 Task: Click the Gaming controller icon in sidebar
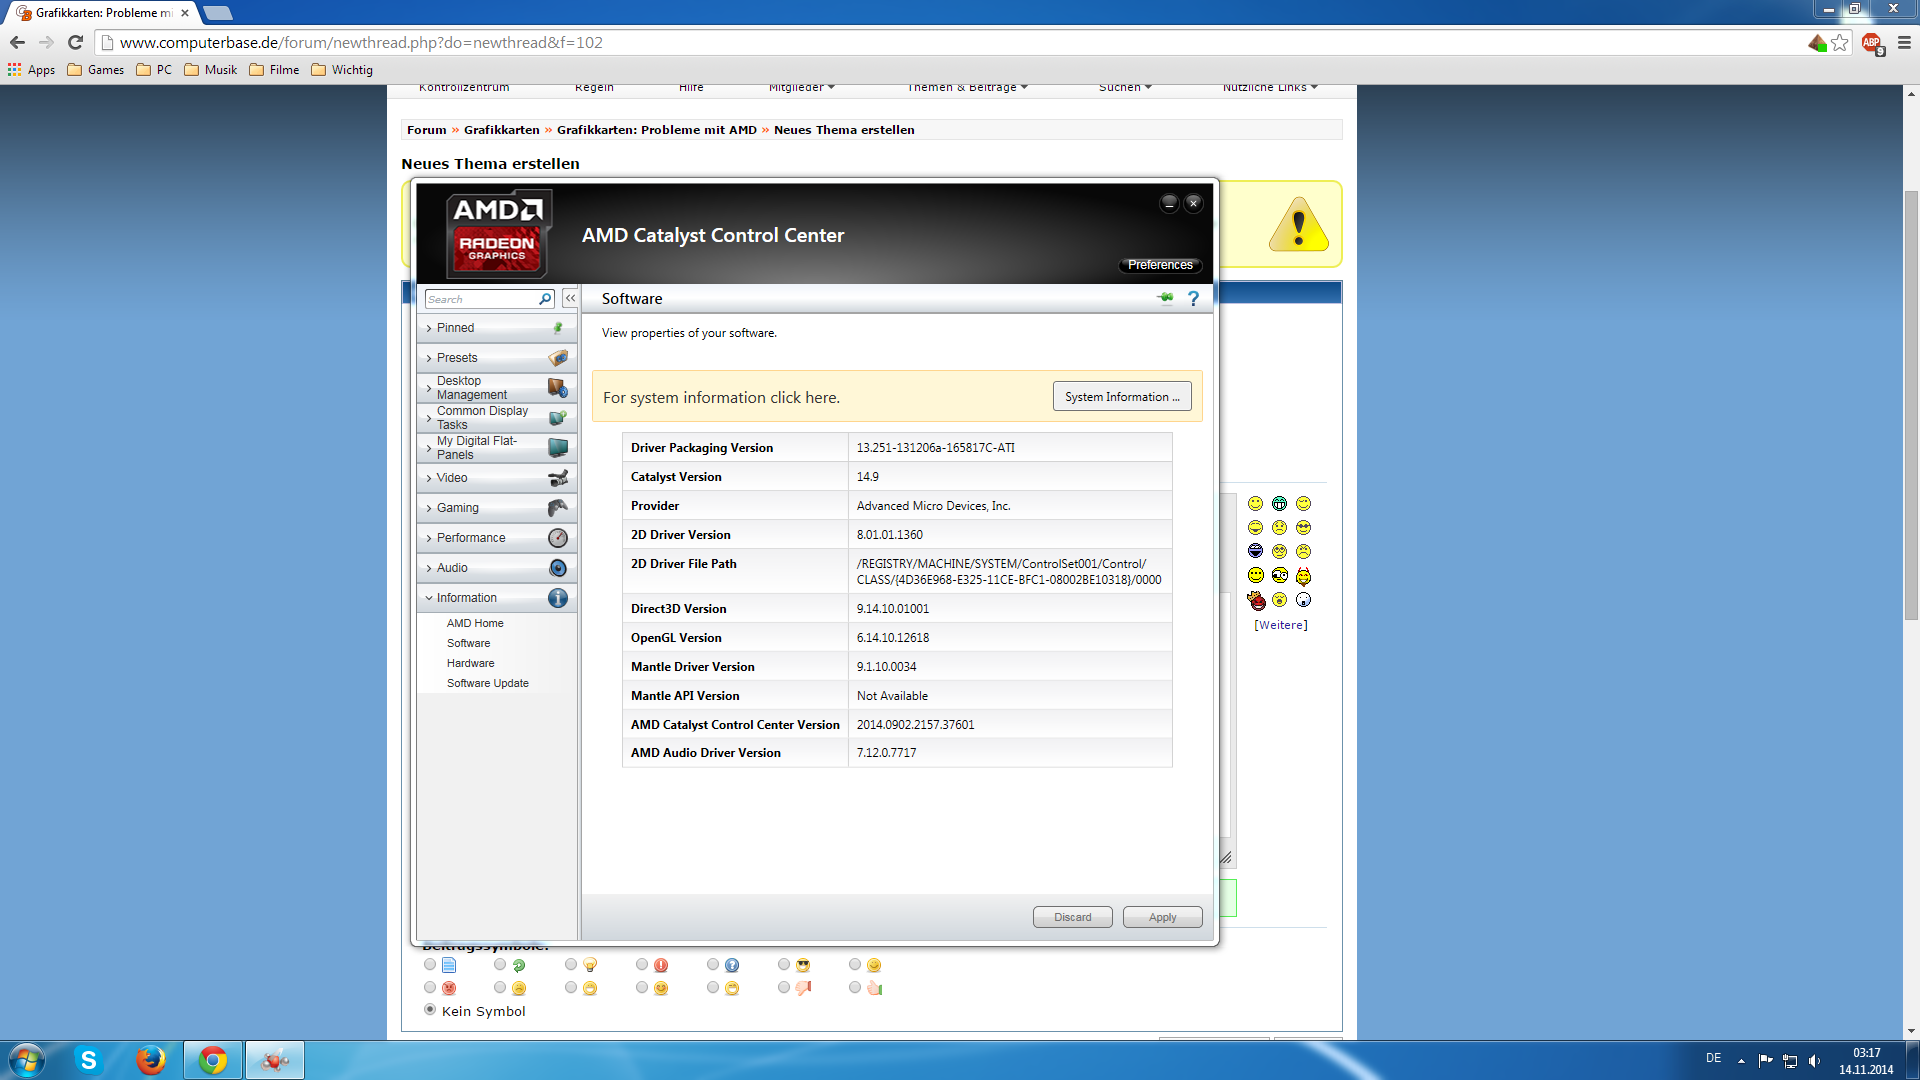click(558, 508)
